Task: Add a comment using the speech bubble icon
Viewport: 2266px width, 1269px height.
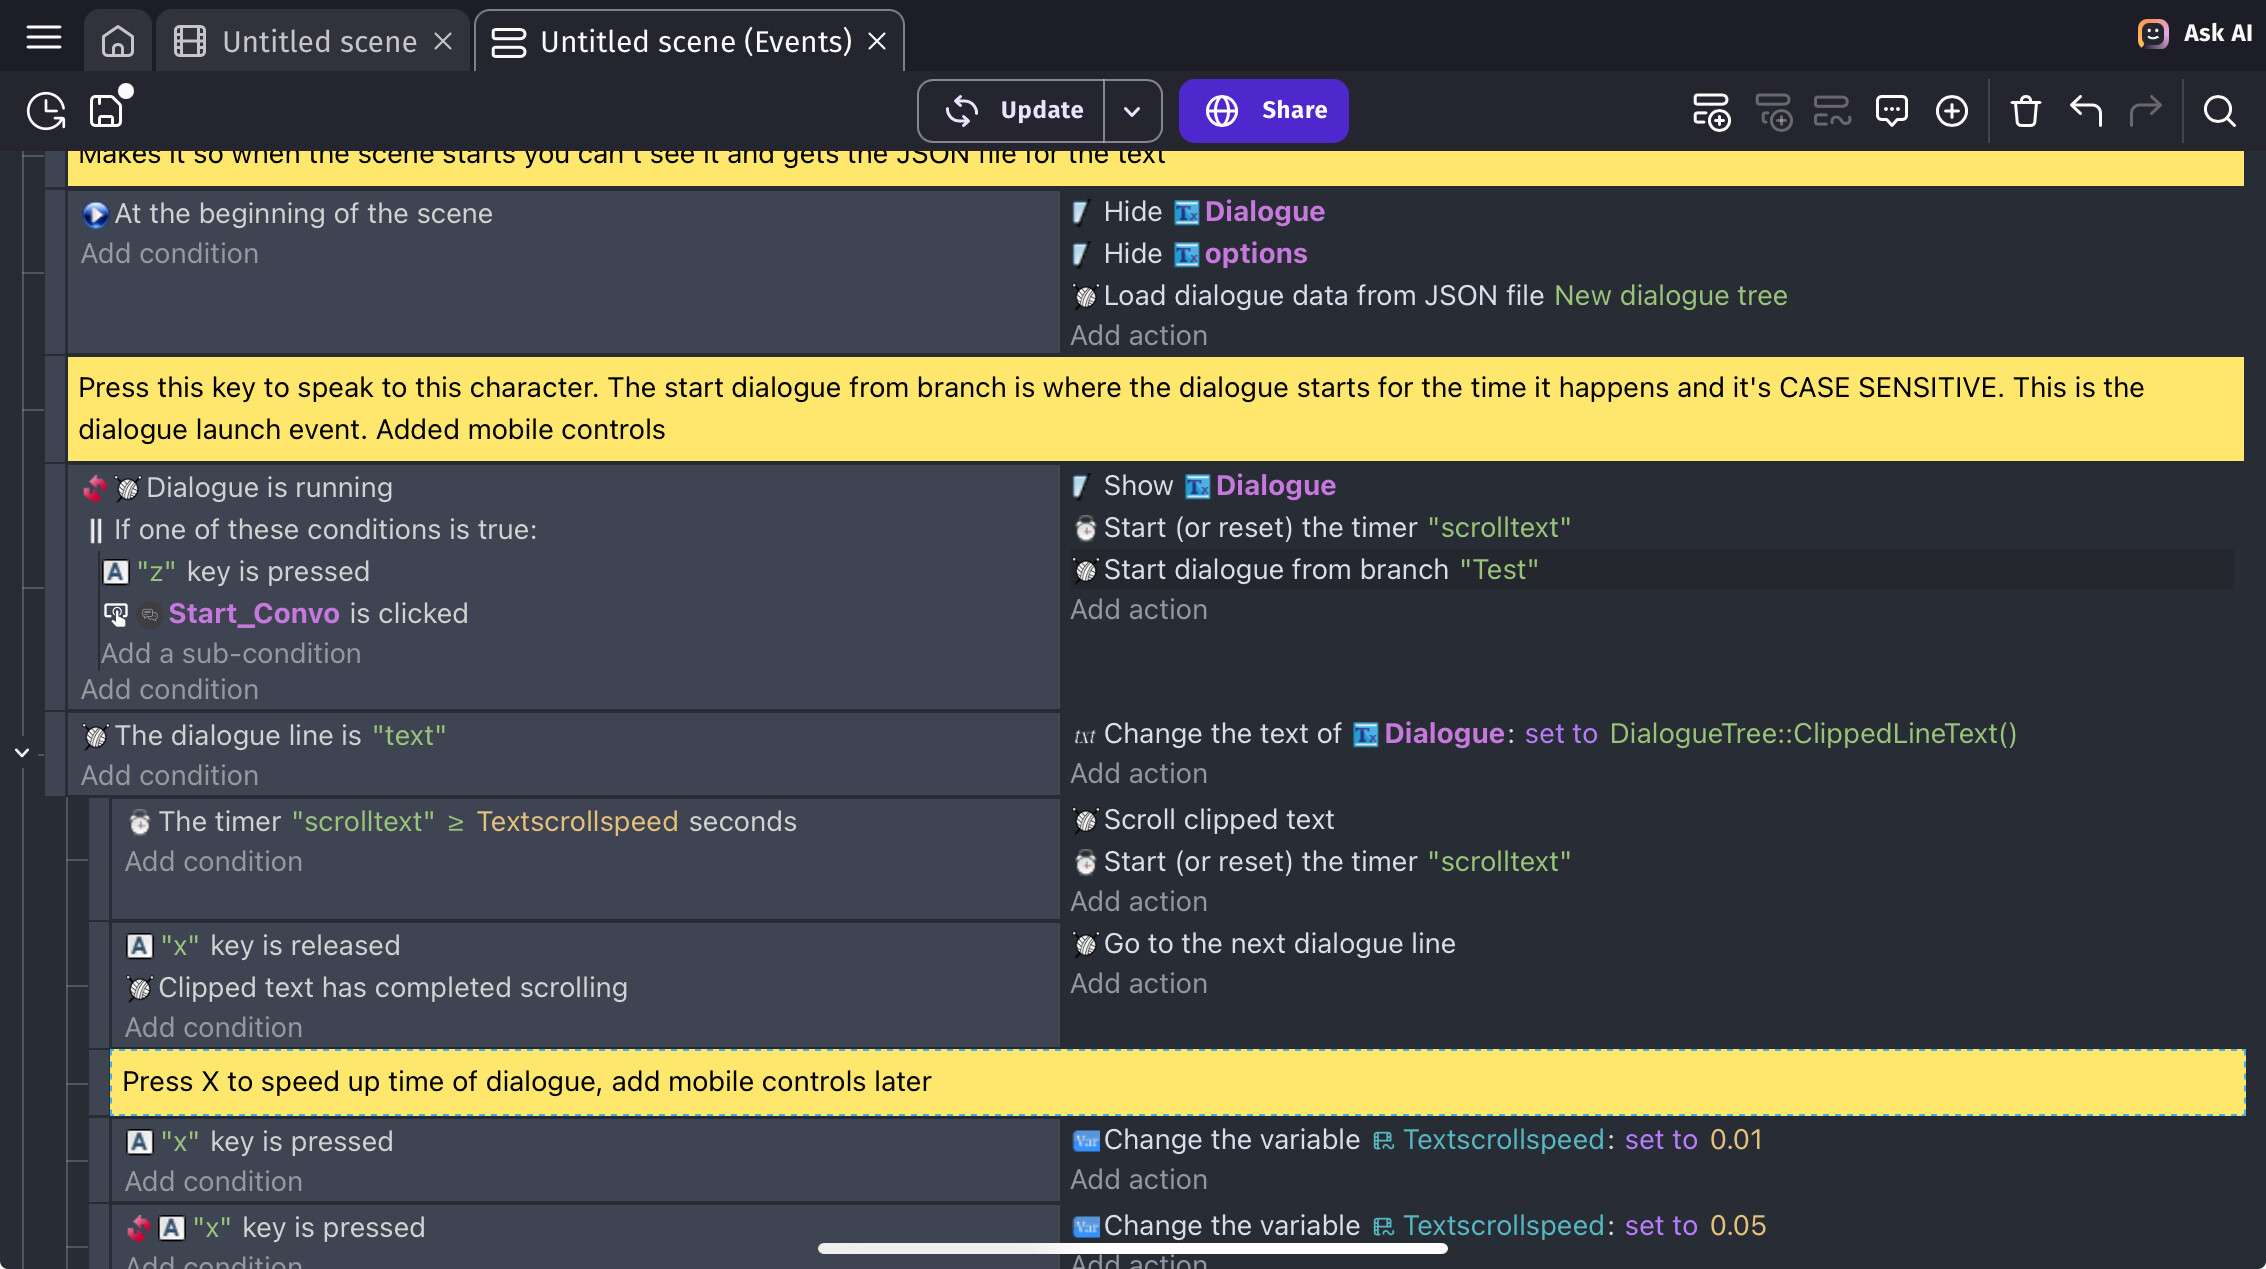Action: [x=1893, y=111]
